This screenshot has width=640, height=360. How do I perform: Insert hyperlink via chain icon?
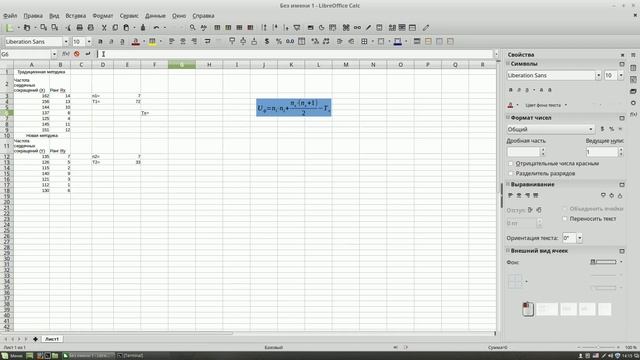click(x=357, y=28)
